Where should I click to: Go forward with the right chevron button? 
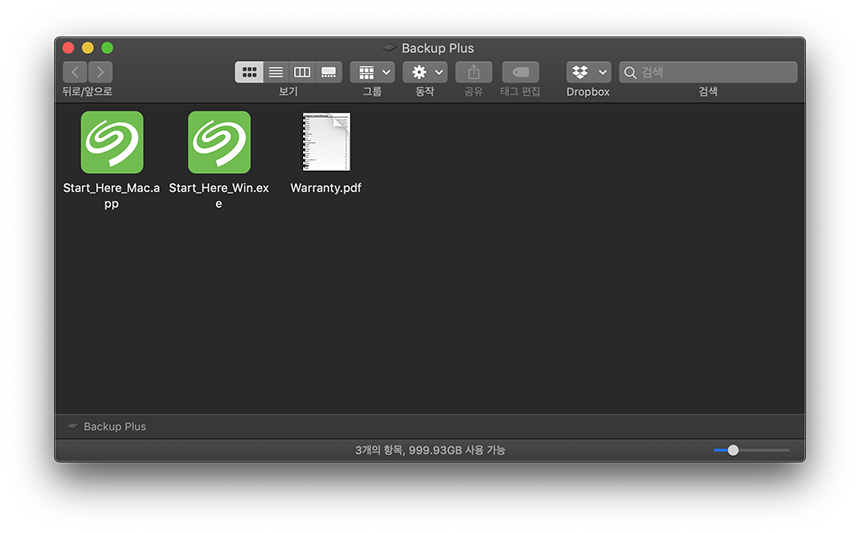100,72
